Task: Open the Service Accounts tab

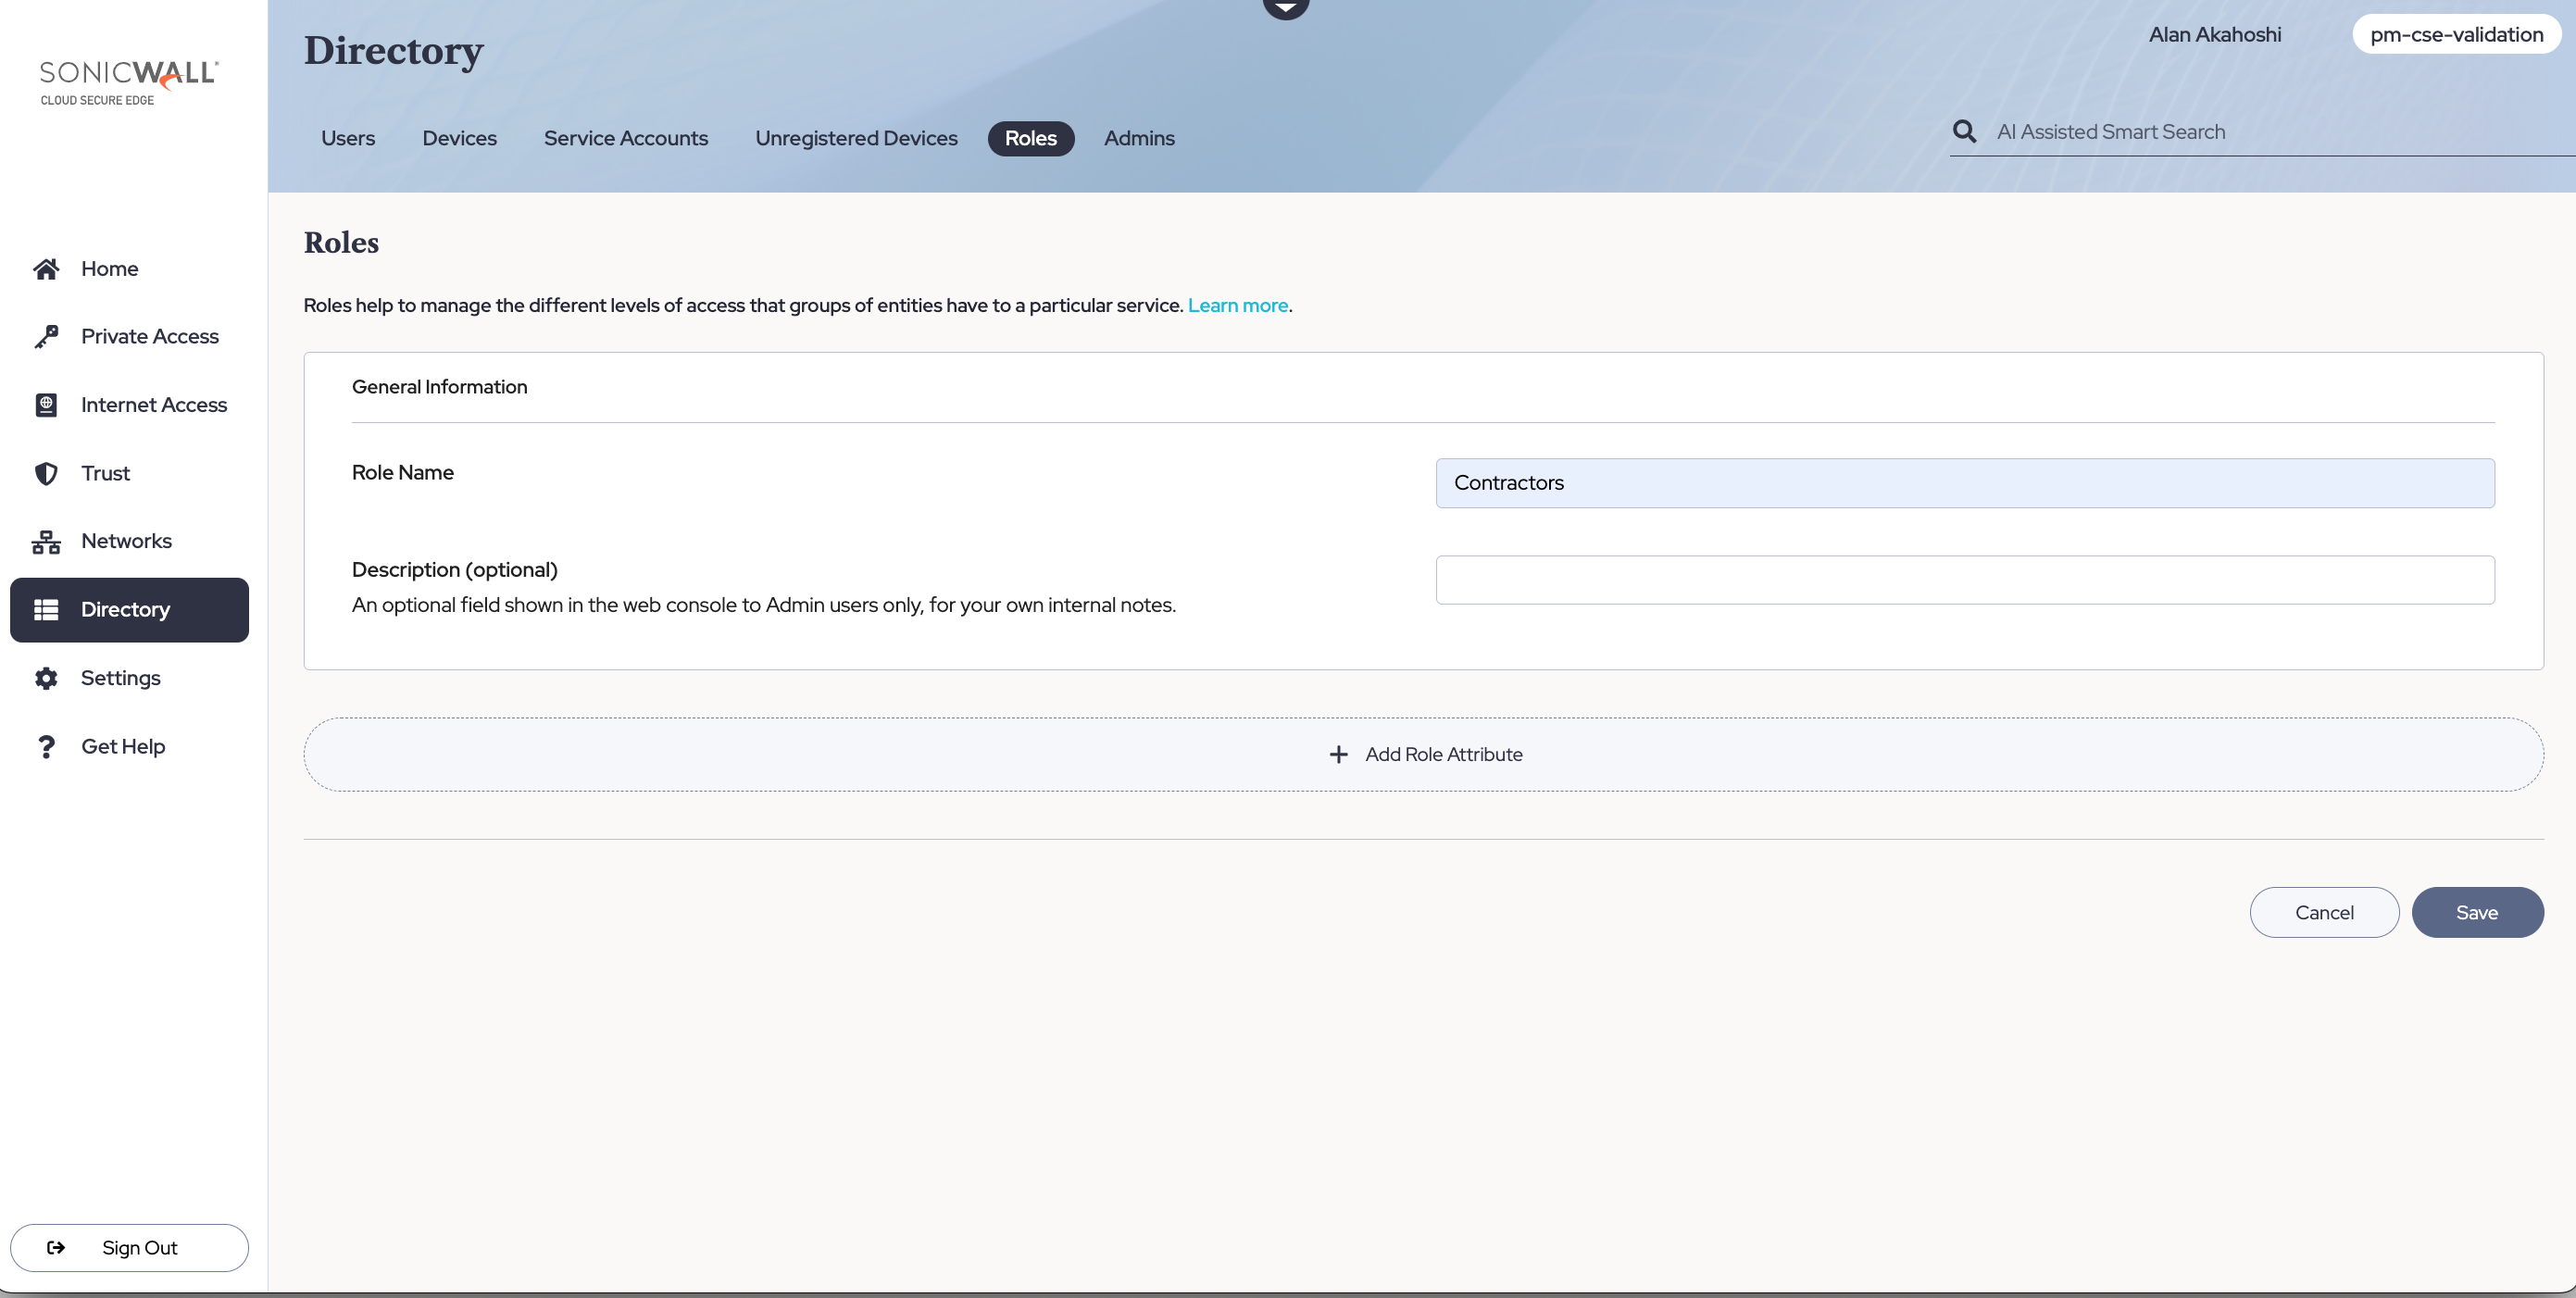Action: tap(626, 139)
